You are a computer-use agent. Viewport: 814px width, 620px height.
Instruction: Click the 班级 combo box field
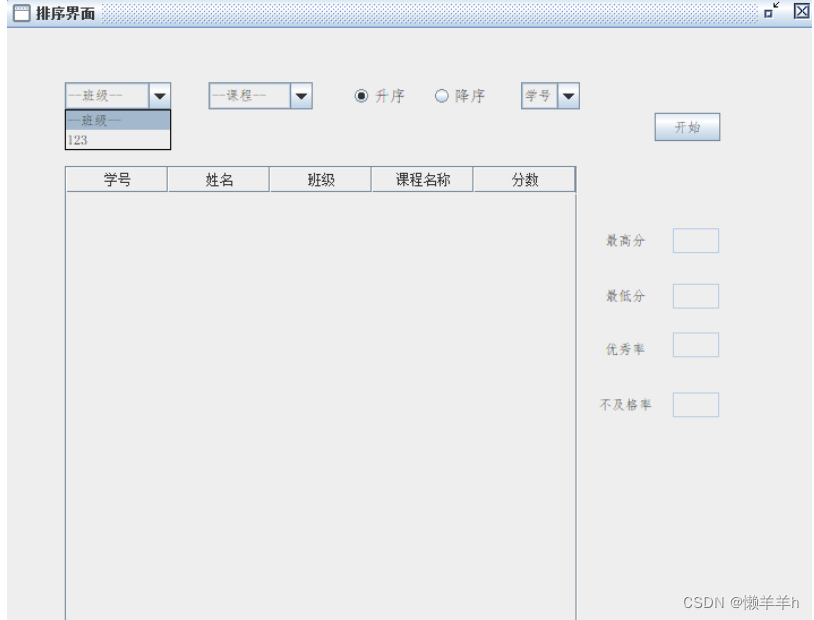(x=107, y=96)
